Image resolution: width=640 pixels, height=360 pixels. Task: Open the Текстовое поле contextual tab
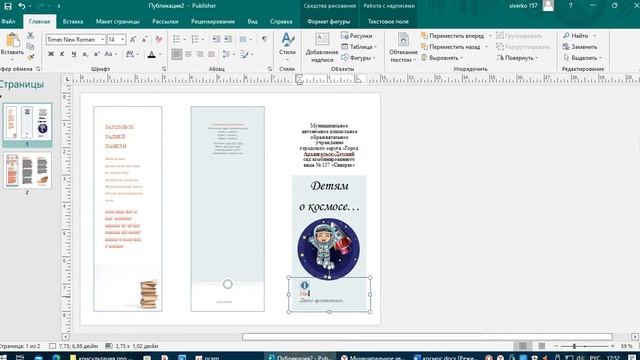(388, 22)
